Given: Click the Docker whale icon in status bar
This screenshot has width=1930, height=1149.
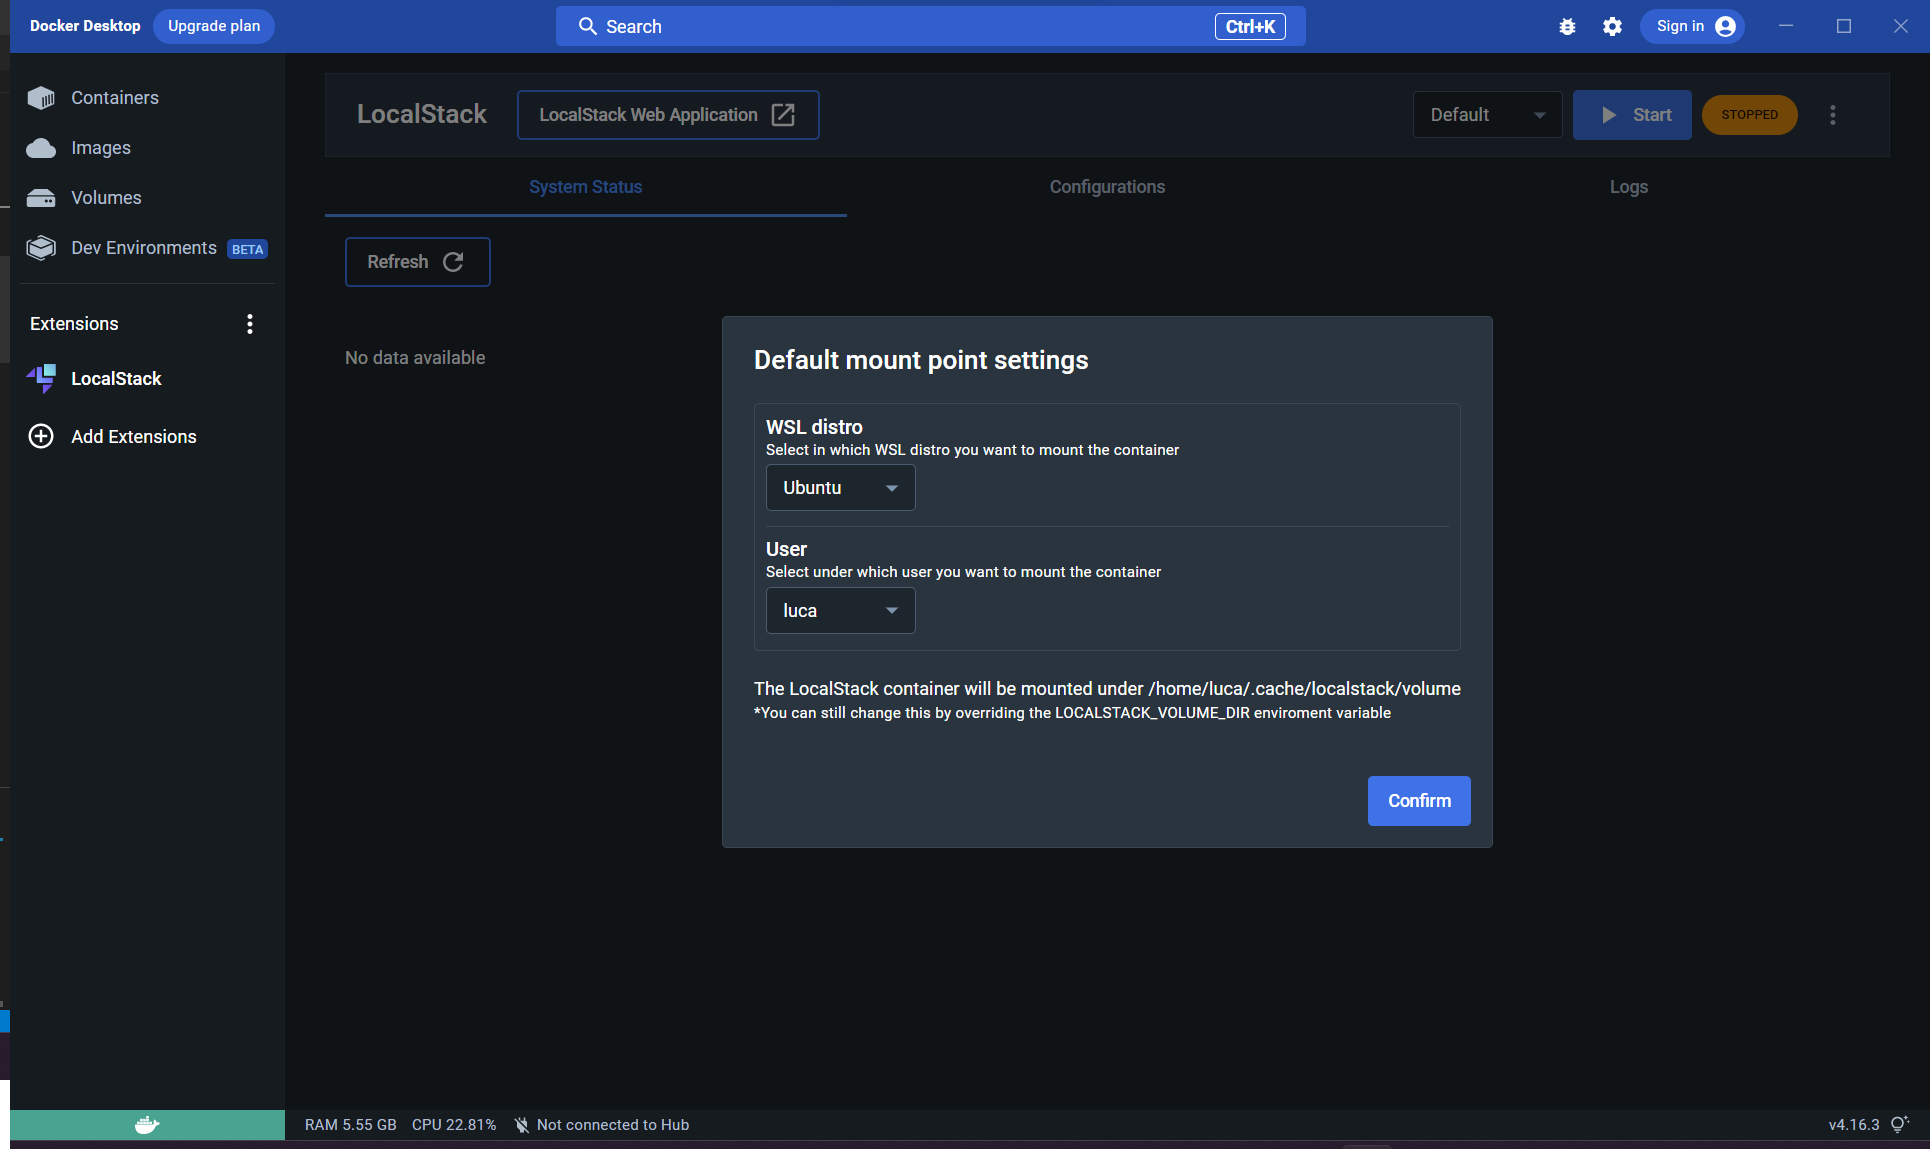Looking at the screenshot, I should coord(147,1125).
